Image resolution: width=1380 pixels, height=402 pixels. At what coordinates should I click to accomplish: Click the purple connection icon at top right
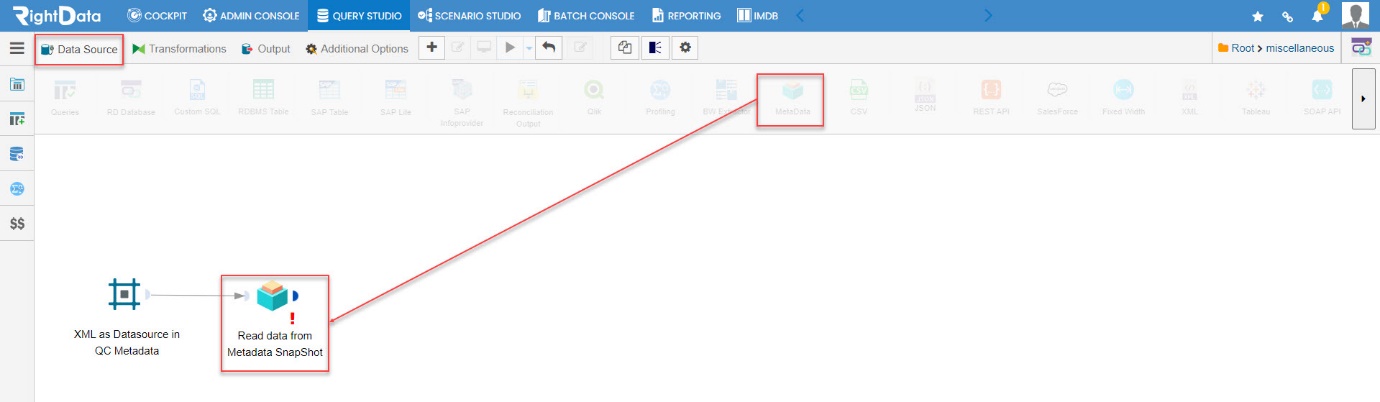pyautogui.click(x=1361, y=47)
